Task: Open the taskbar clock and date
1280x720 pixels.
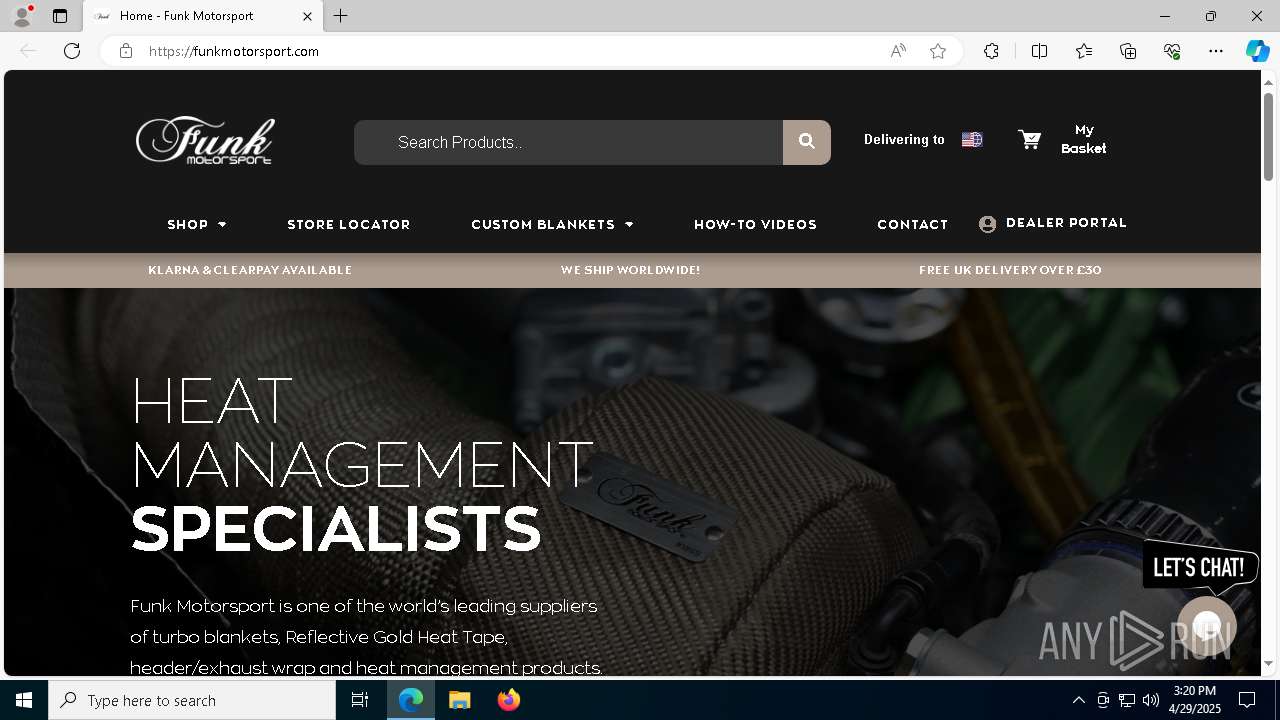Action: pos(1195,700)
